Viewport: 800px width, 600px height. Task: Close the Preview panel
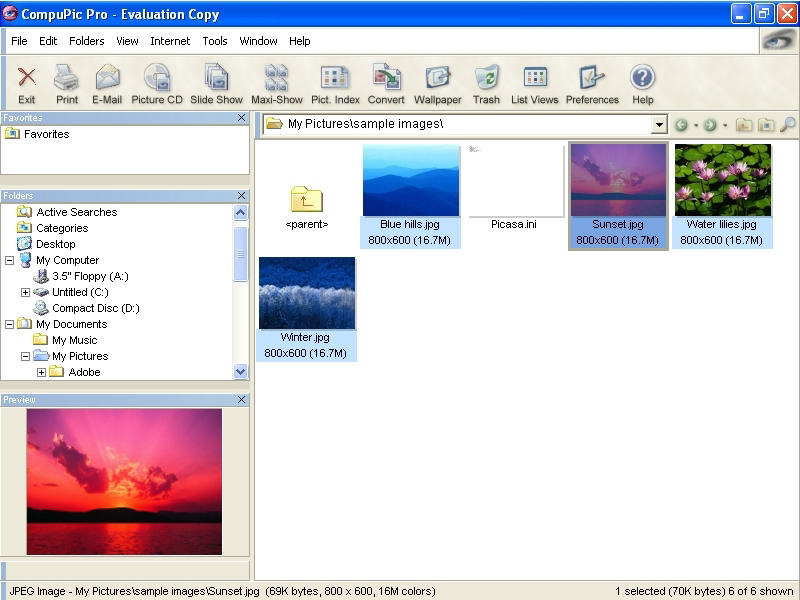(x=241, y=400)
